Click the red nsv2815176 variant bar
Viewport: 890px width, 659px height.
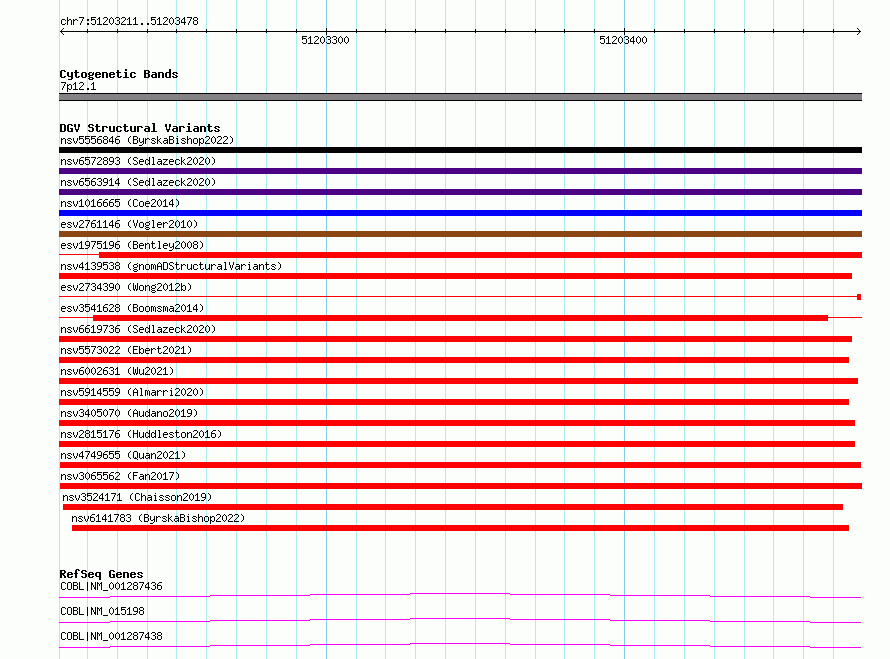pos(457,444)
